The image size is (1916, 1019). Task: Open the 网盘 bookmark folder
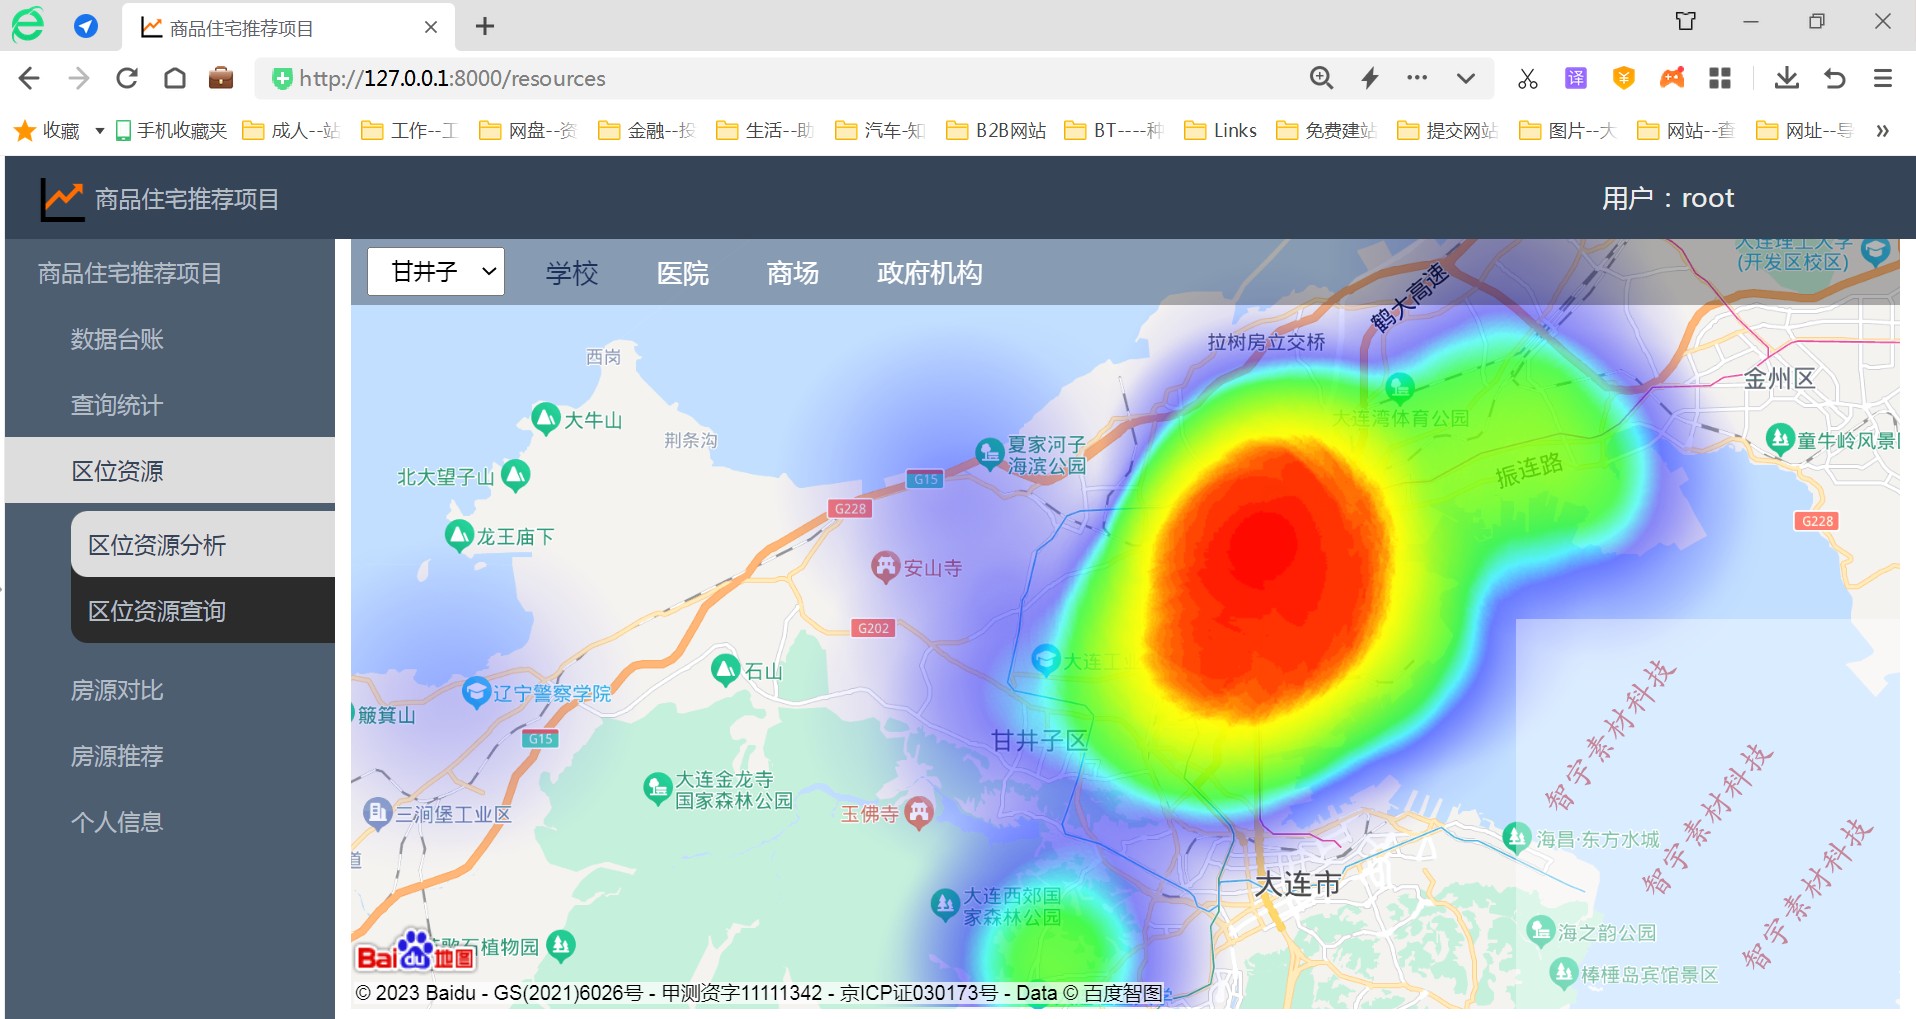click(x=528, y=131)
